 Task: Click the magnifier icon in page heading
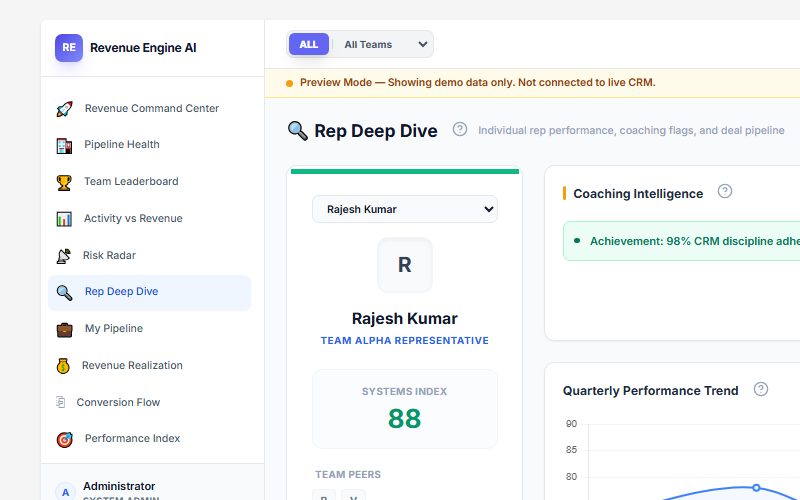tap(298, 131)
